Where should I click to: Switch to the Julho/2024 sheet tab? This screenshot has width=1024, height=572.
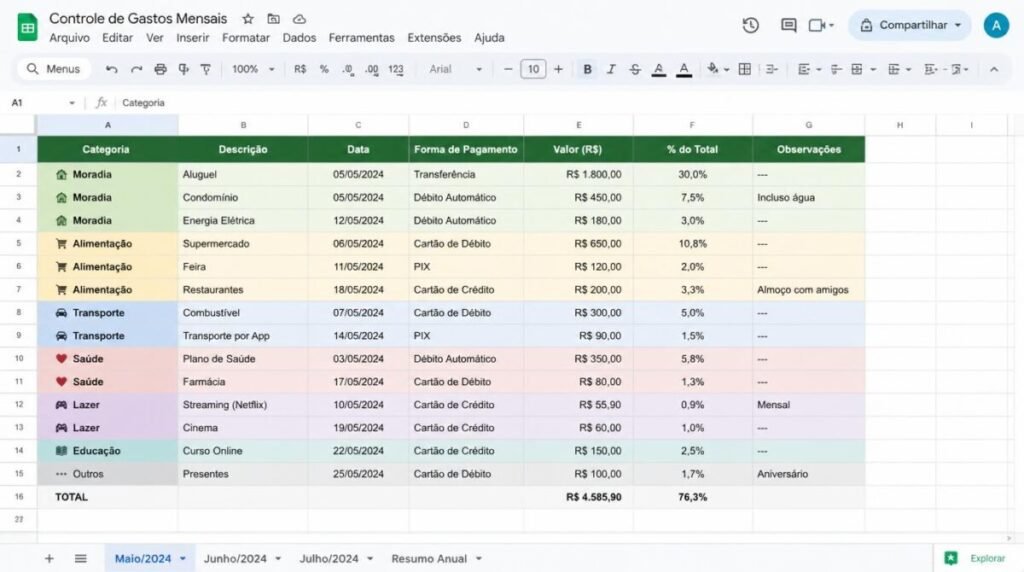coord(329,559)
